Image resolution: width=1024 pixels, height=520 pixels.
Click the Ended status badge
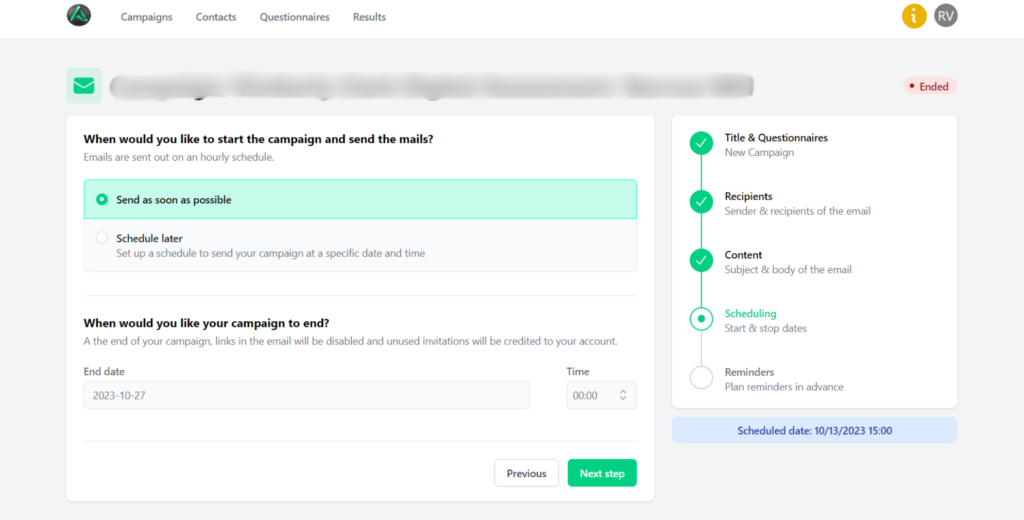pos(929,86)
